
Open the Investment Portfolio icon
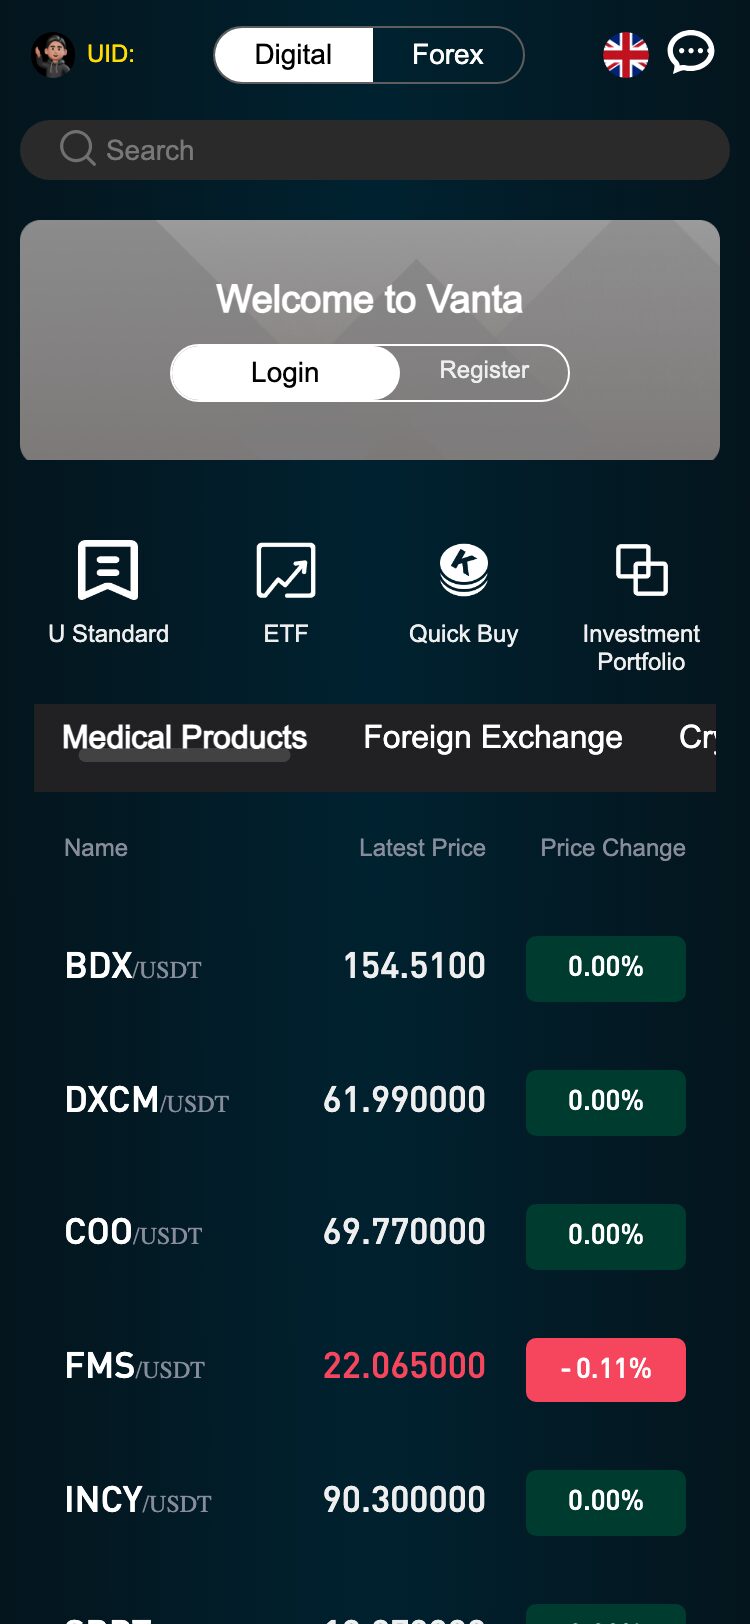click(641, 570)
